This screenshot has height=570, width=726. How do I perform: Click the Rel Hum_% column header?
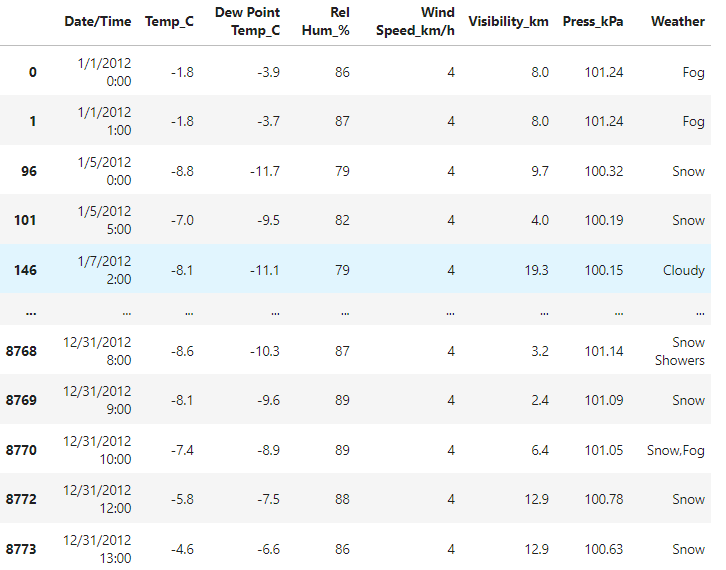(x=328, y=21)
